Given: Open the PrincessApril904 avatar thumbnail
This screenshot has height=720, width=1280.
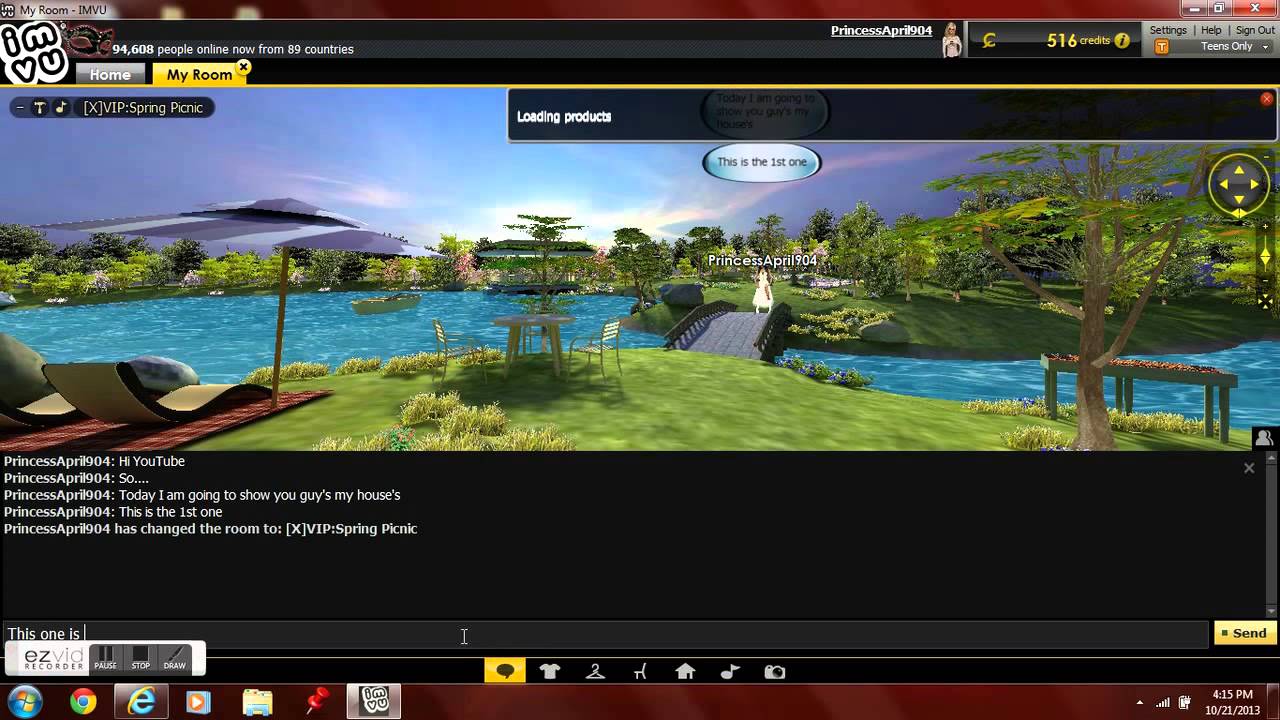Looking at the screenshot, I should pos(951,39).
